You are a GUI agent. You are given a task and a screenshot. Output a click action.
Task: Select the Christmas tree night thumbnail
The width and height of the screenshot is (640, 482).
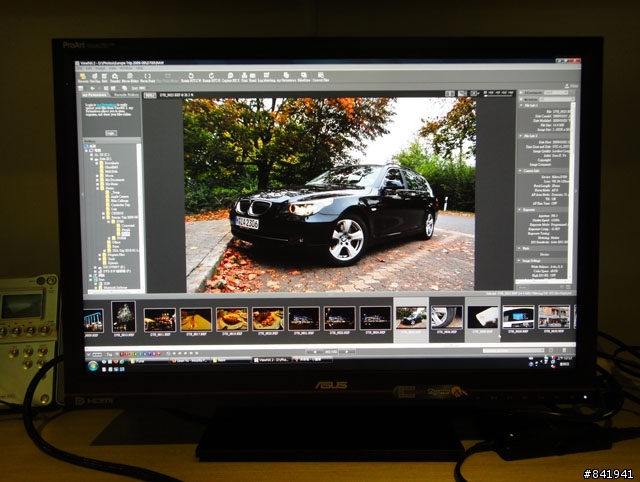123,317
